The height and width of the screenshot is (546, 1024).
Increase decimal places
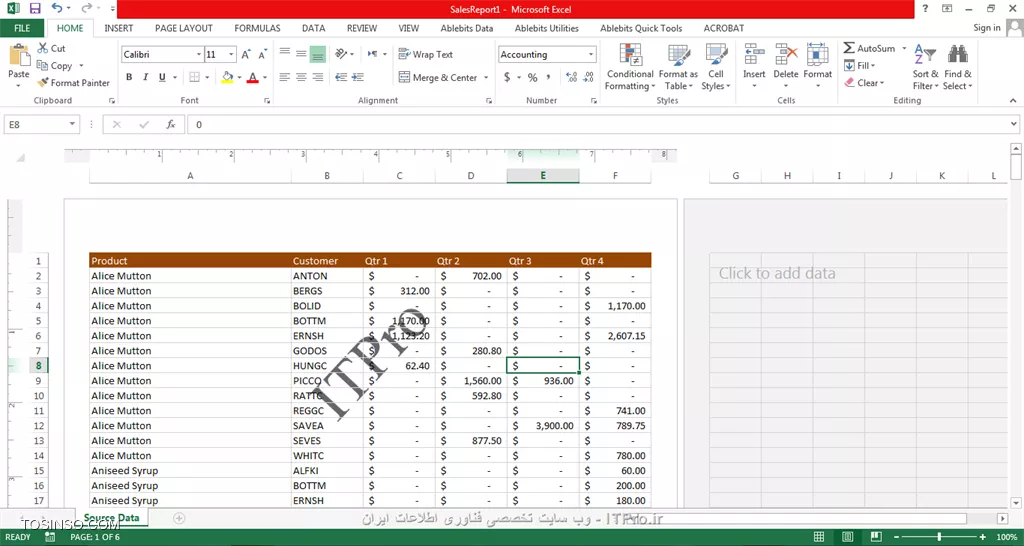[x=571, y=78]
